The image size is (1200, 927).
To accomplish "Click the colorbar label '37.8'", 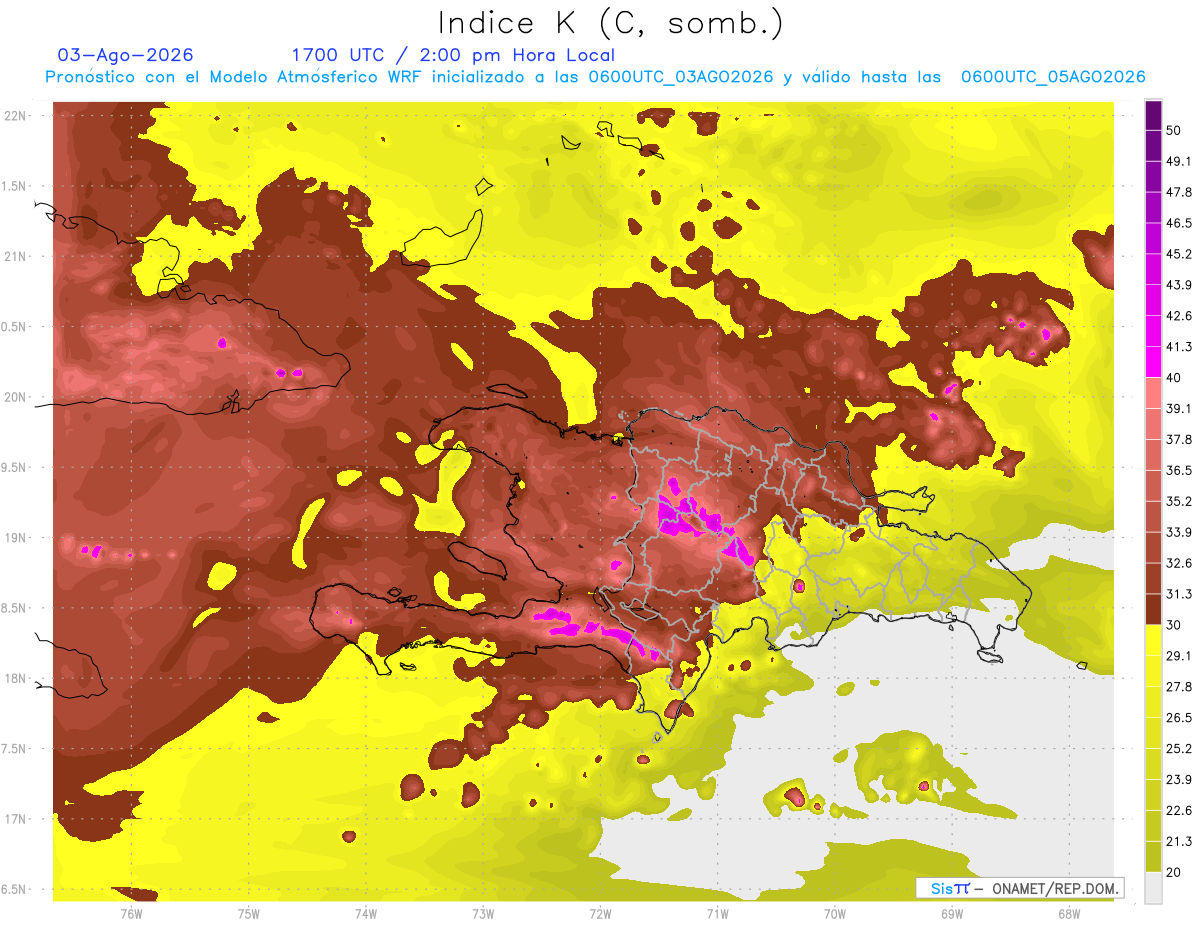I will 1179,440.
